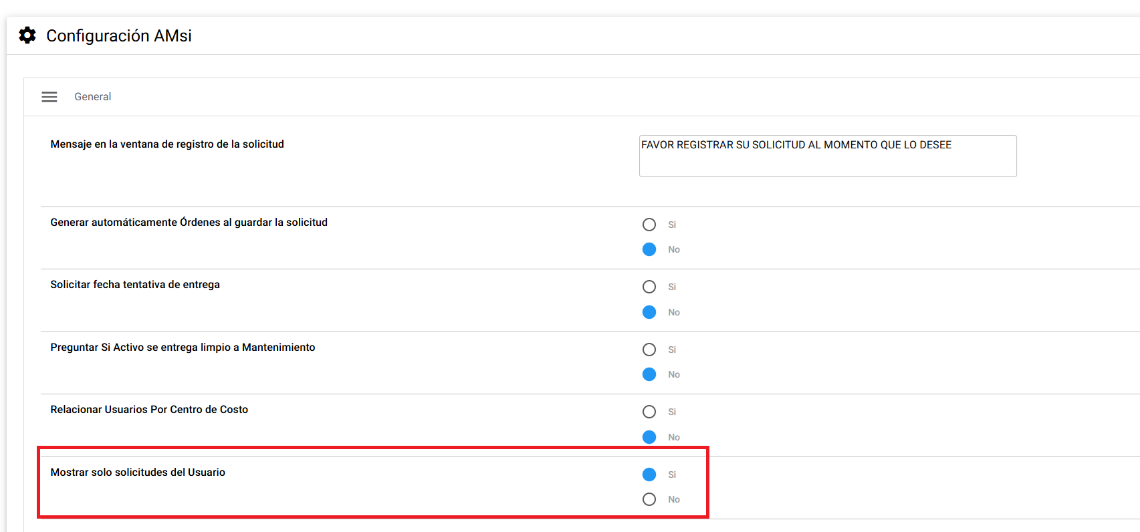Select the General section label

click(x=92, y=97)
